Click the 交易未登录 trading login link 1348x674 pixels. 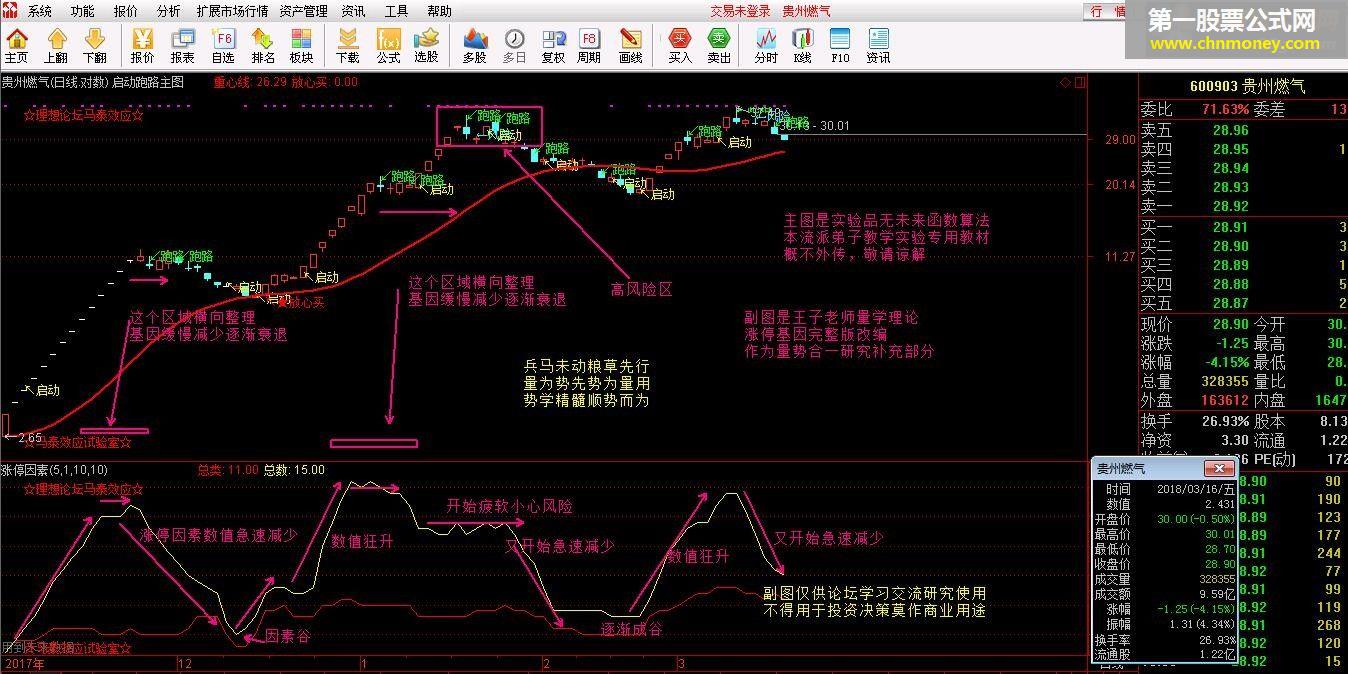740,12
